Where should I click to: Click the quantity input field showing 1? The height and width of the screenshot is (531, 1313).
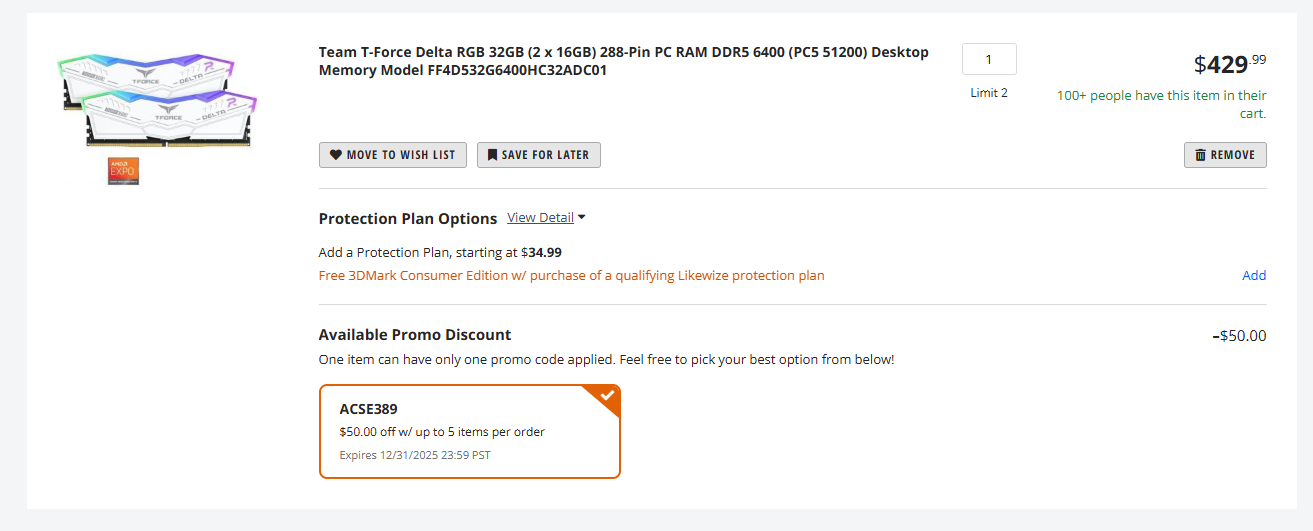click(989, 59)
